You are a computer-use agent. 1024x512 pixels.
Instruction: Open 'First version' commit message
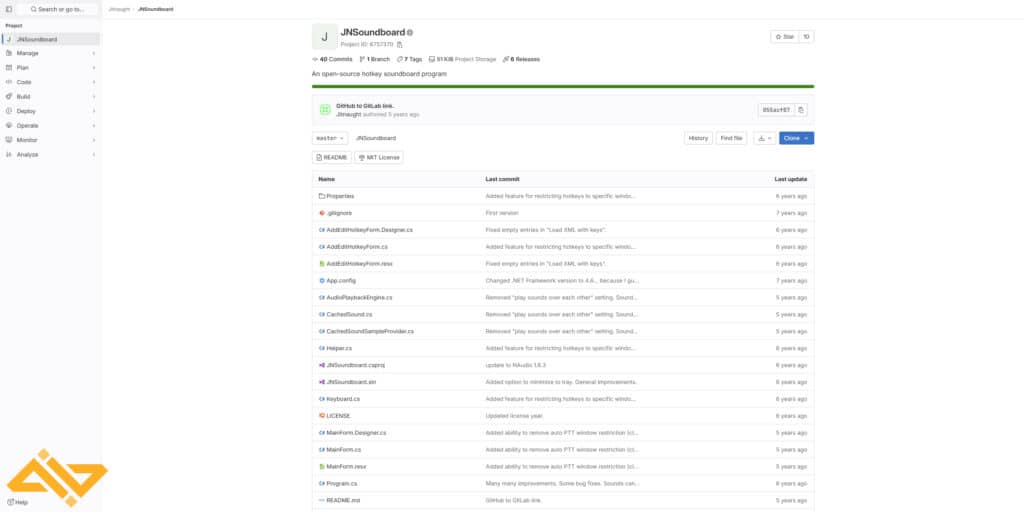point(502,213)
